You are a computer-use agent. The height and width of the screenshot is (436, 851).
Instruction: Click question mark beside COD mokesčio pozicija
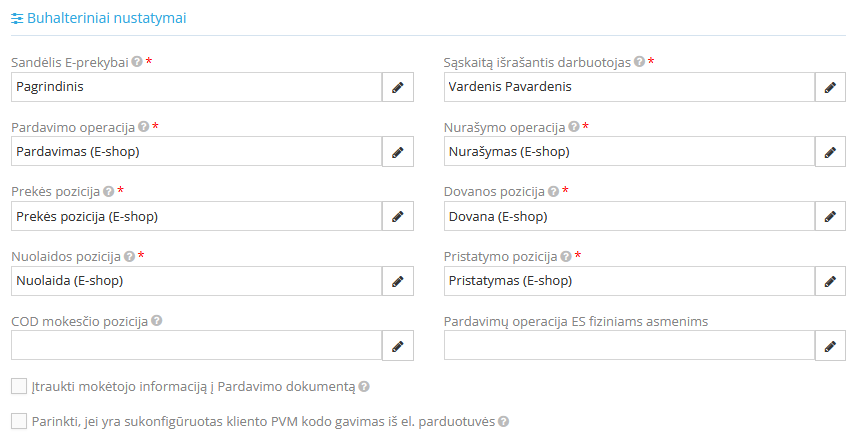point(157,321)
